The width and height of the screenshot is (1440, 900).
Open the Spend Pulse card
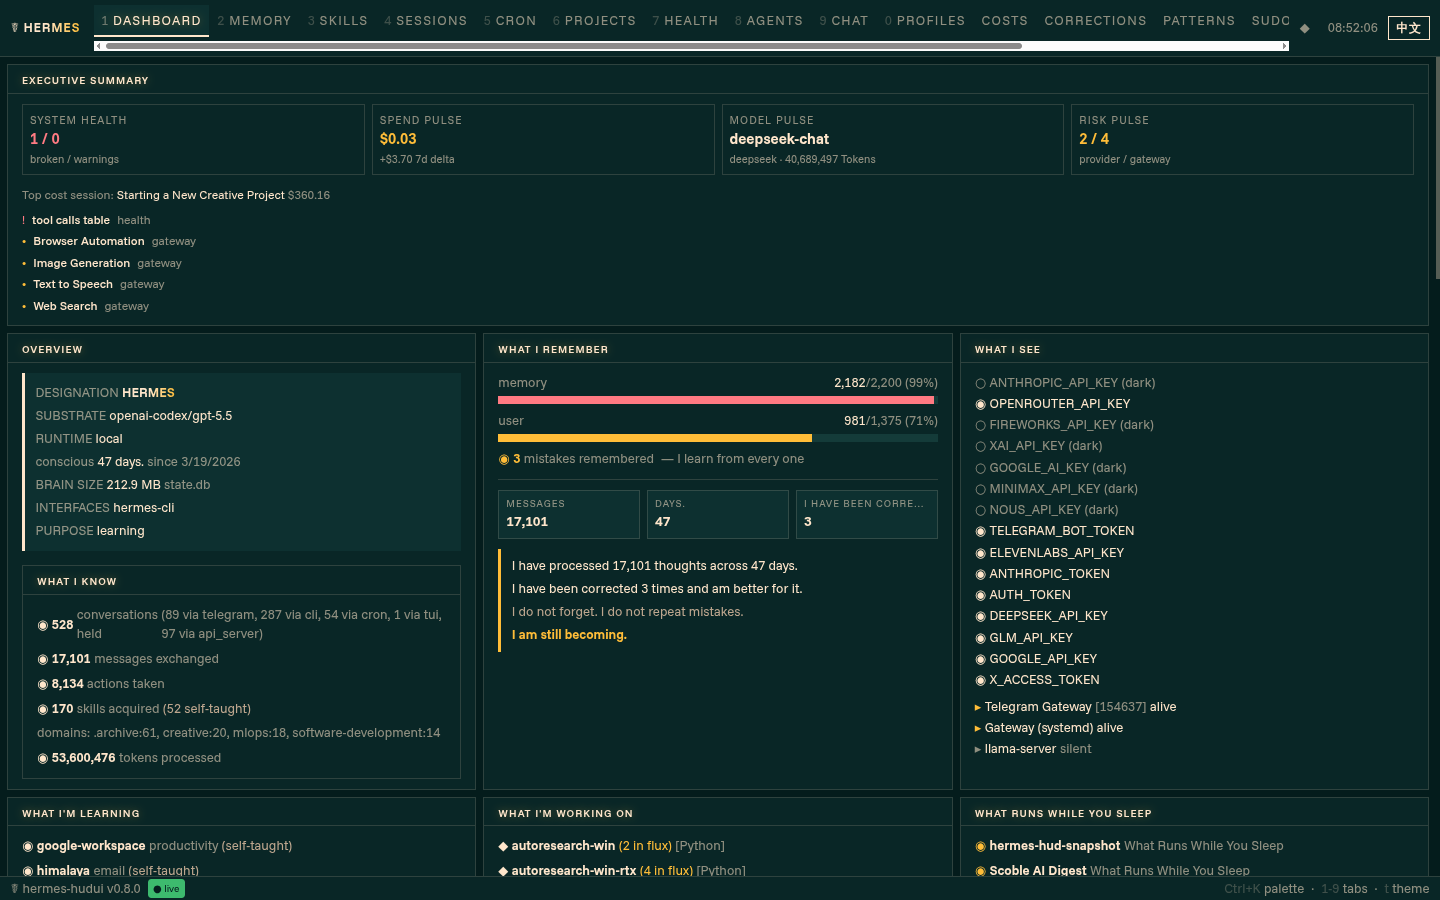point(543,139)
